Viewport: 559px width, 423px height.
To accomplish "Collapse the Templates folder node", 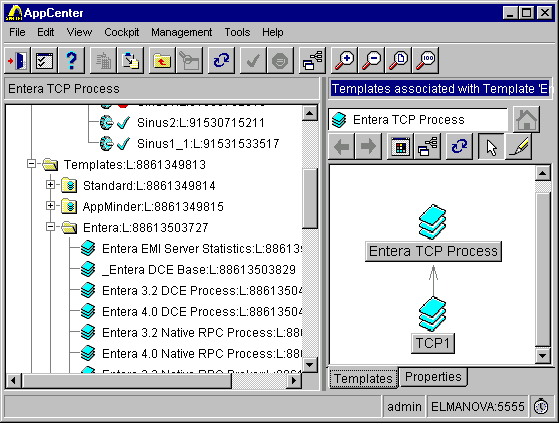I will [31, 164].
